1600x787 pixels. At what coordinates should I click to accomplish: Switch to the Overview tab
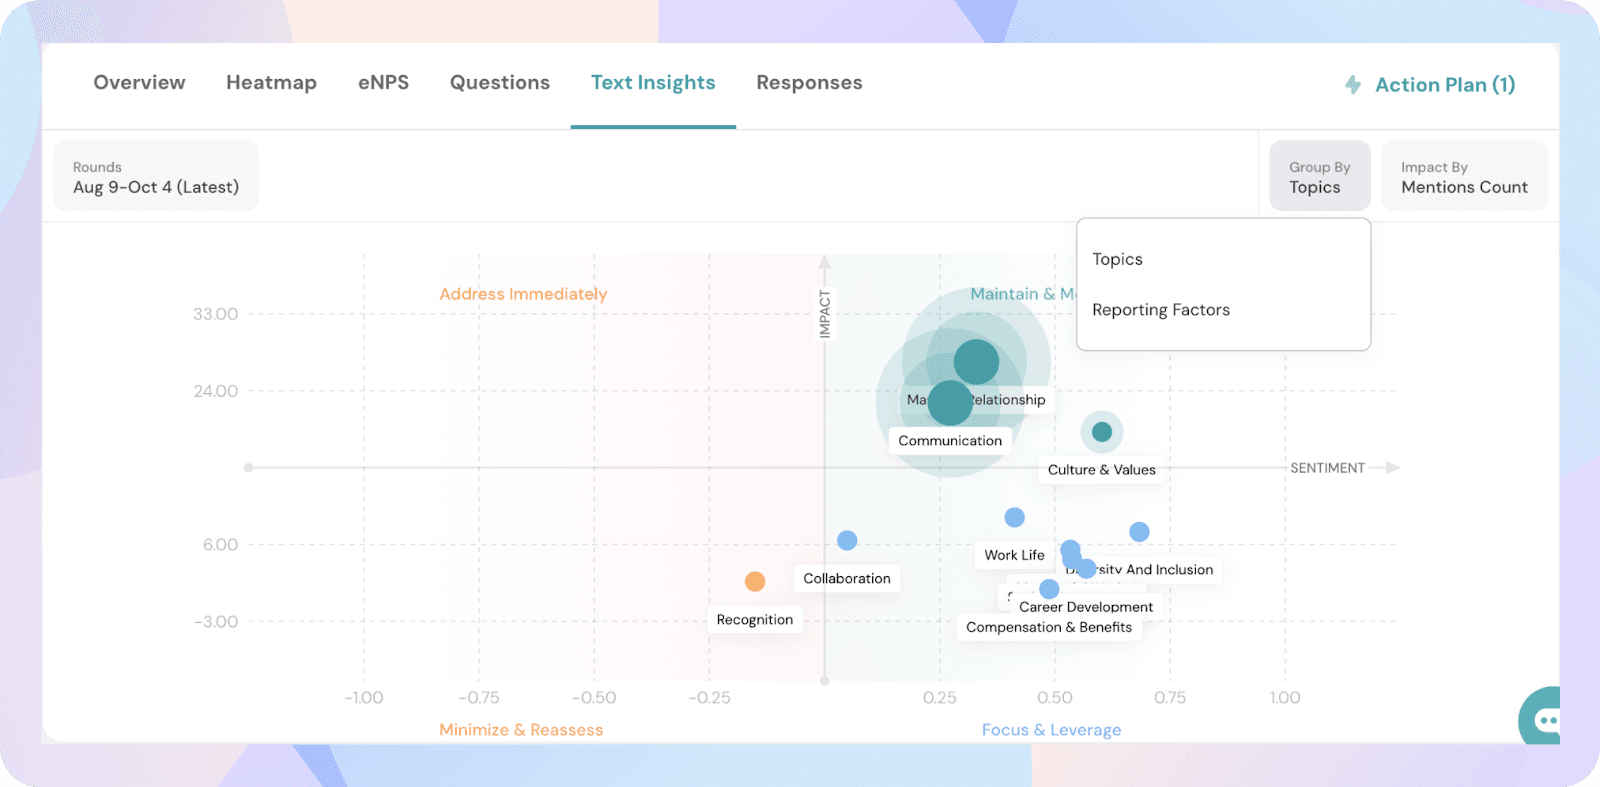[139, 83]
